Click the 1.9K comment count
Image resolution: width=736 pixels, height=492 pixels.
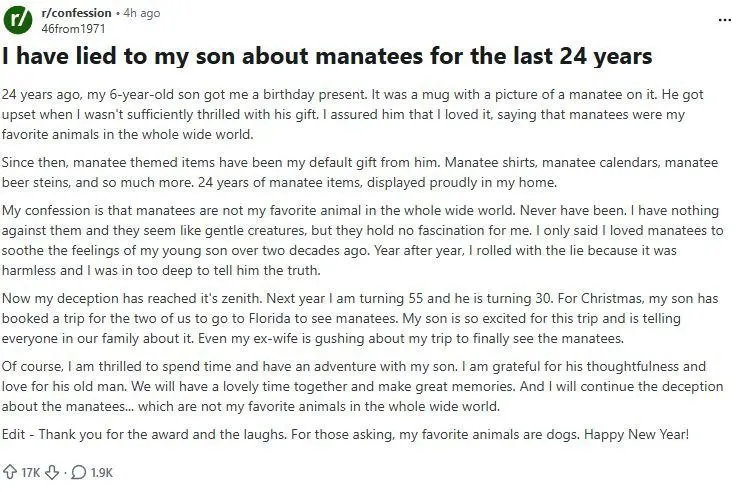click(101, 472)
